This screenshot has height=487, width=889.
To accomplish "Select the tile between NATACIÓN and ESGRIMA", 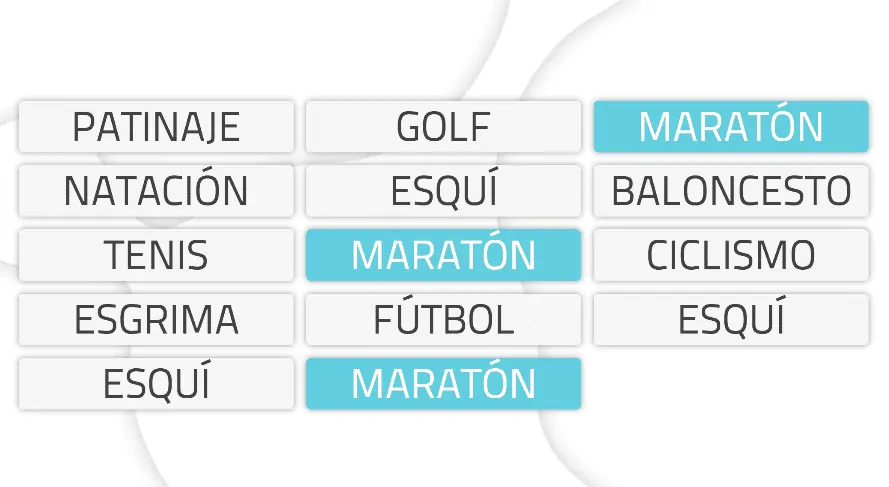I will tap(156, 255).
